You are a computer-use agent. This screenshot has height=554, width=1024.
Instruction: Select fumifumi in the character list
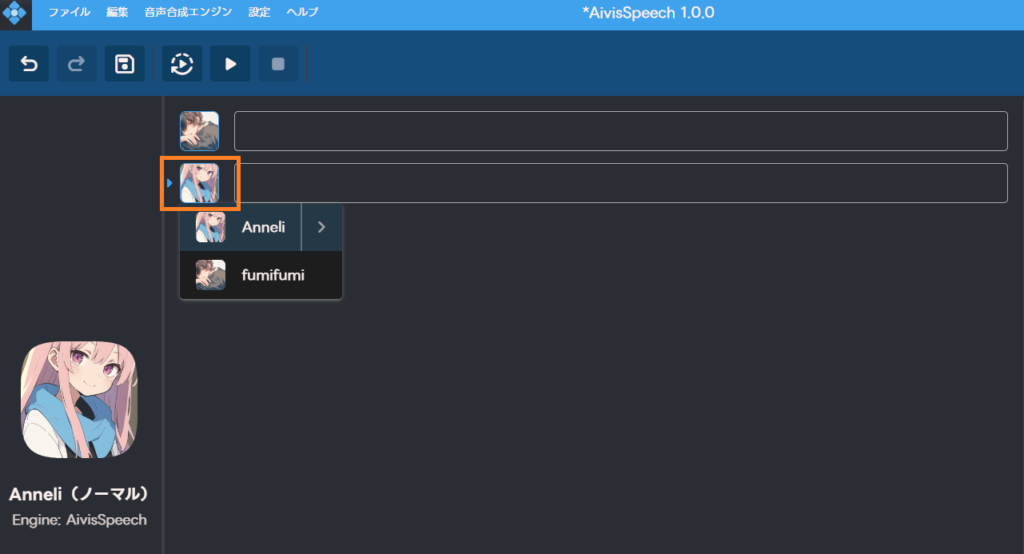click(261, 275)
